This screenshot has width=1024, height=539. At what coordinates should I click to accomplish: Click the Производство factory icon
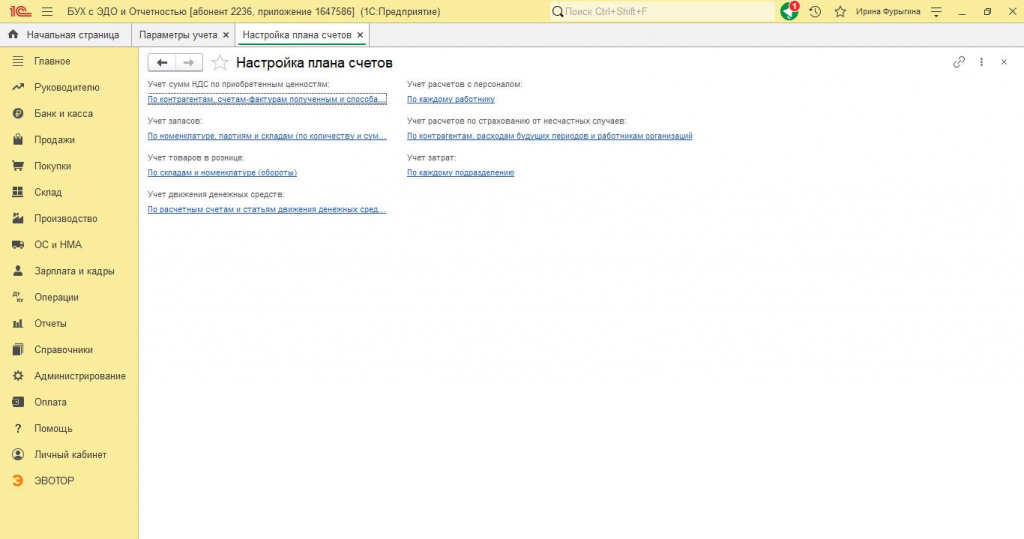click(18, 218)
